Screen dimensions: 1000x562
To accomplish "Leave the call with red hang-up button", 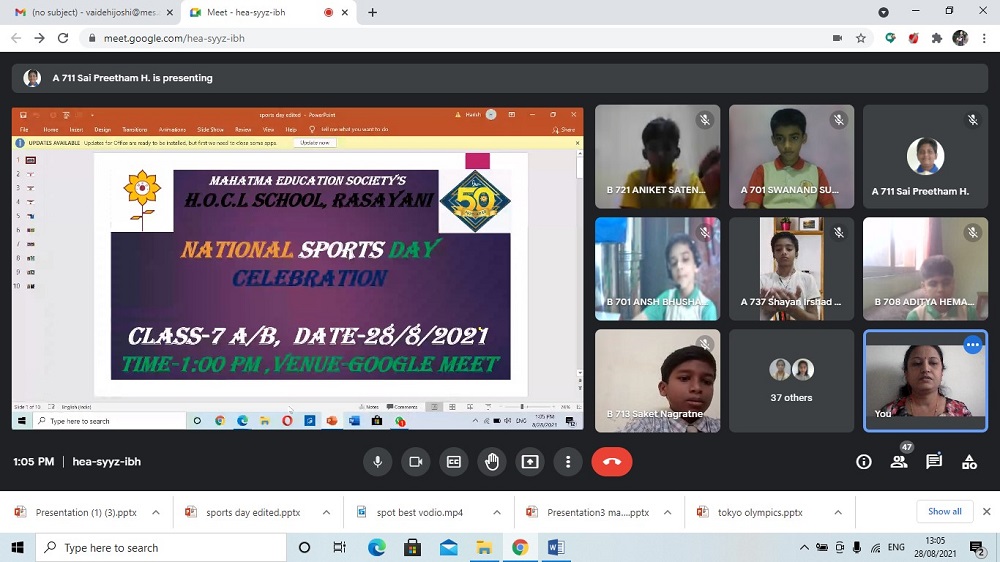I will coord(611,462).
